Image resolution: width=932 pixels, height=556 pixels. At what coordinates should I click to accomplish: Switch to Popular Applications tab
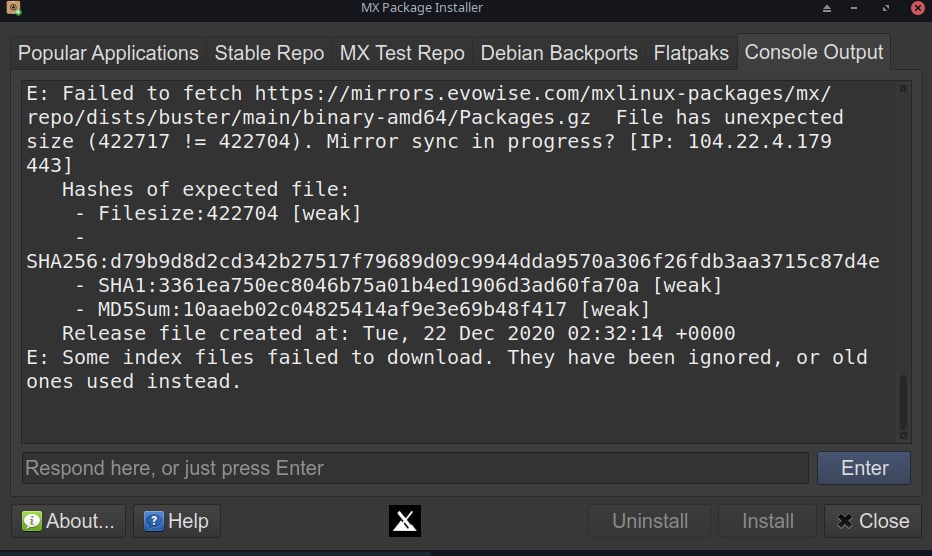pos(108,53)
